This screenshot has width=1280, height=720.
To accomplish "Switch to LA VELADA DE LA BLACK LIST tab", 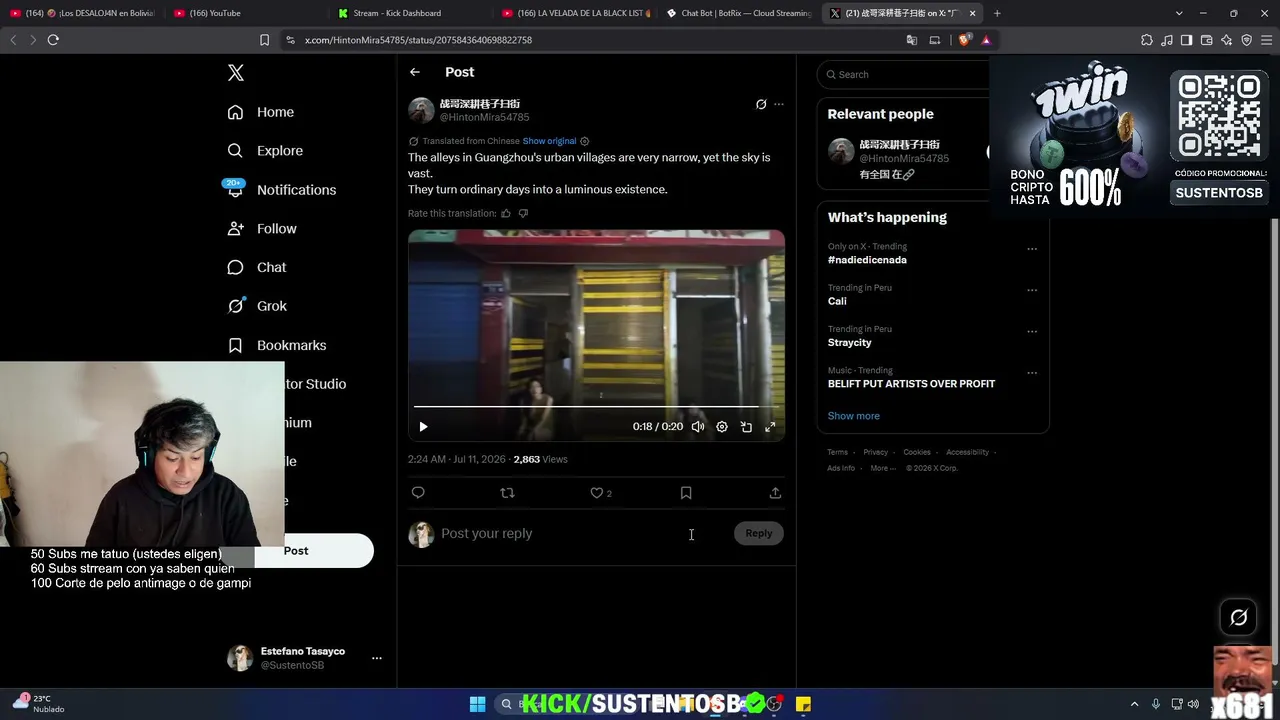I will pos(577,13).
